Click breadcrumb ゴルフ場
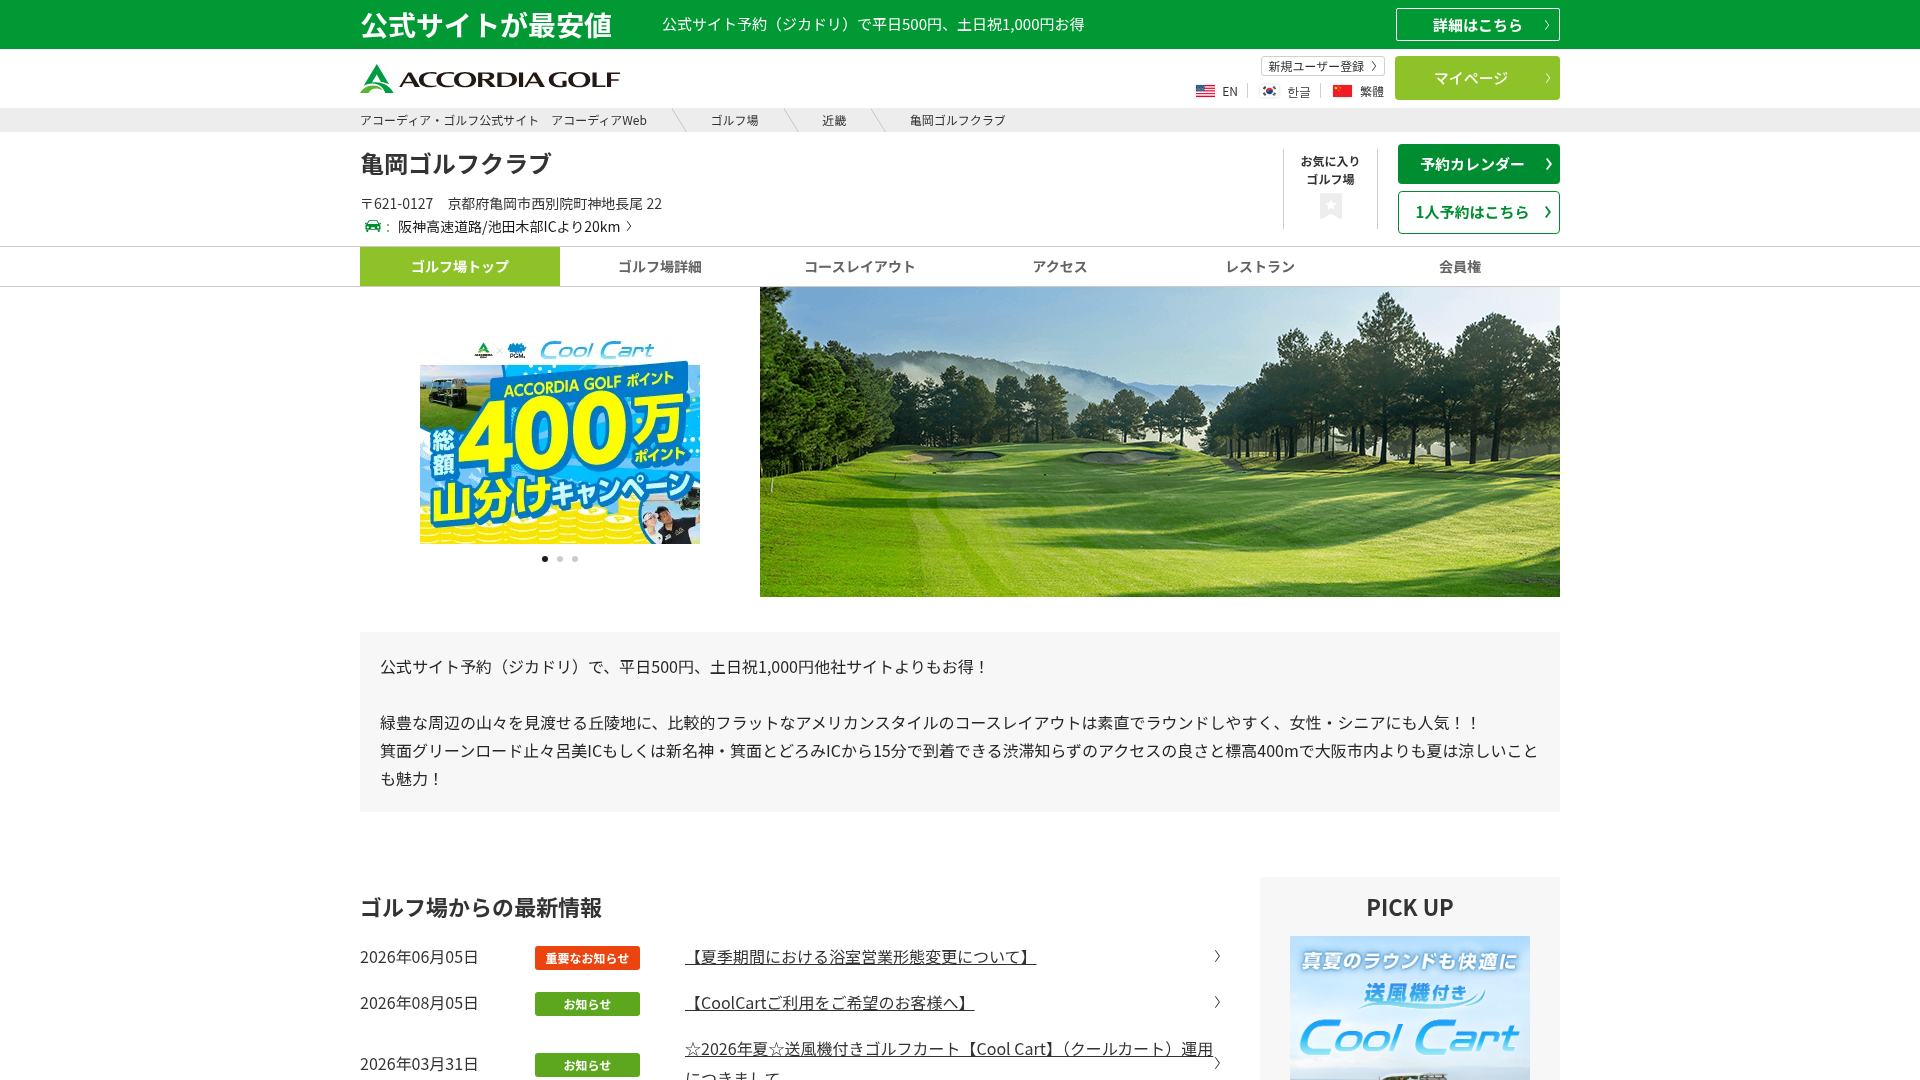Viewport: 1920px width, 1080px height. point(734,120)
